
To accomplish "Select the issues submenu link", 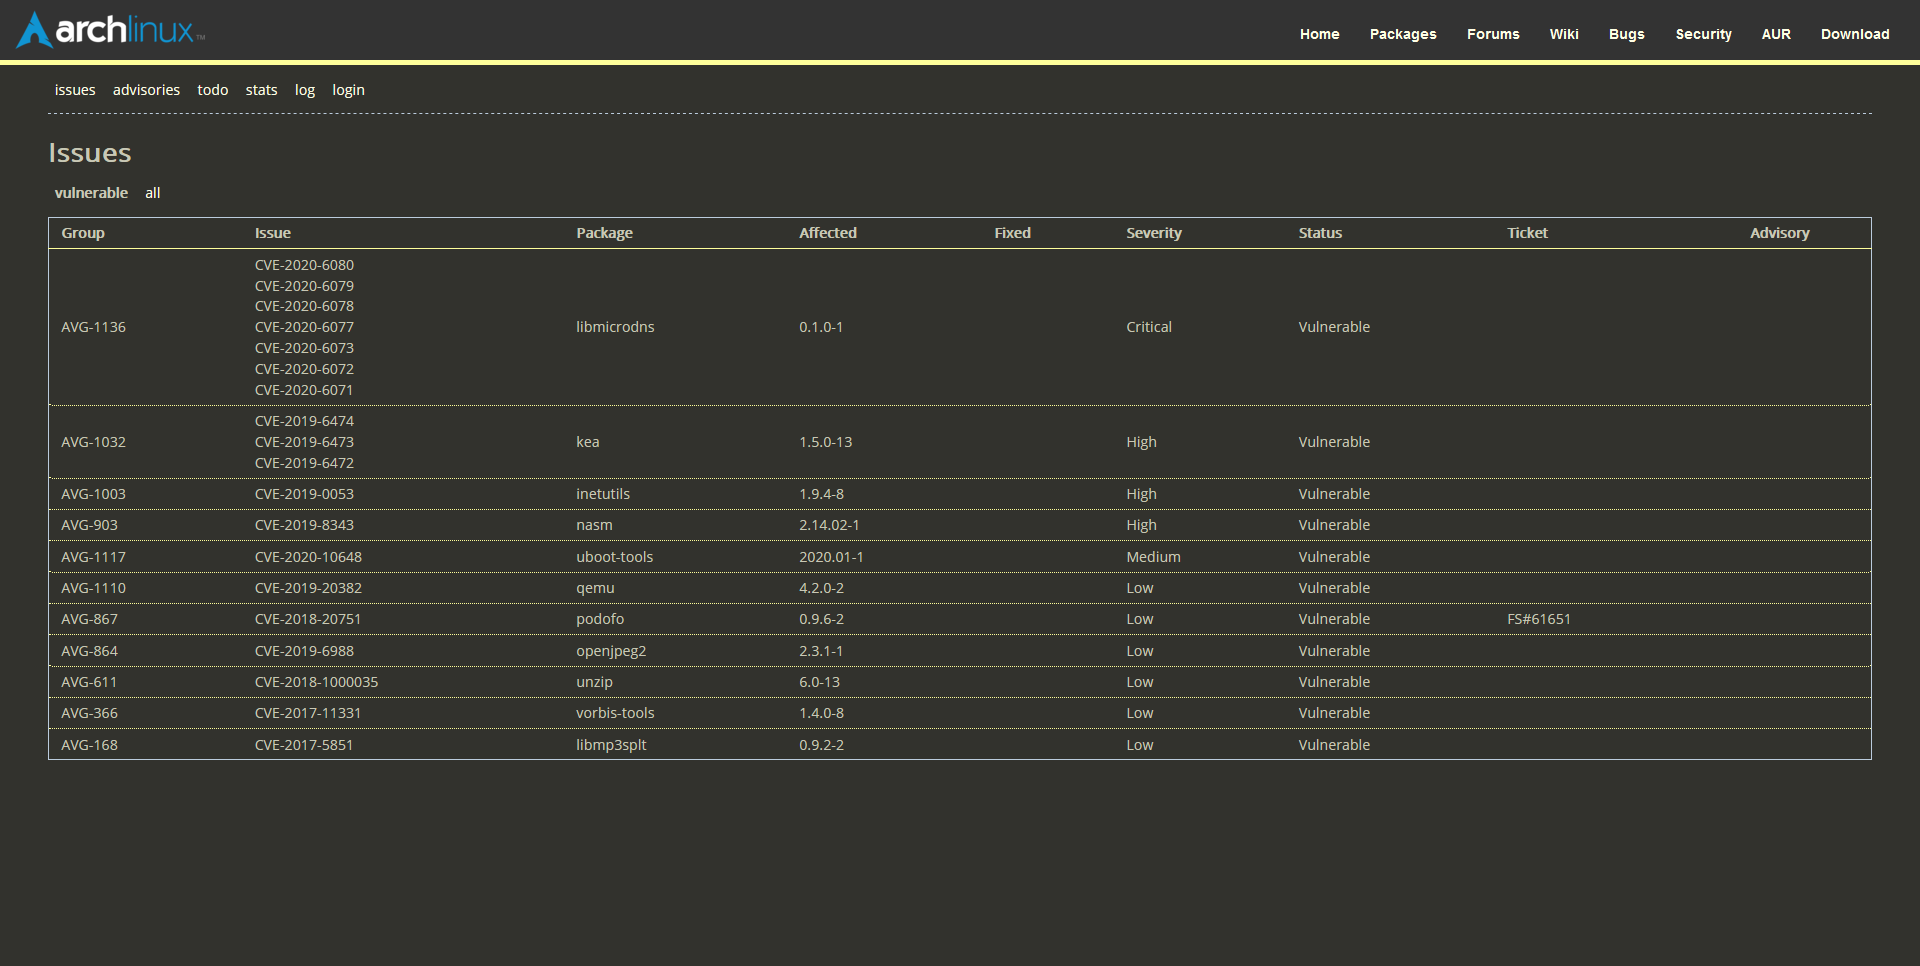I will click(x=75, y=90).
